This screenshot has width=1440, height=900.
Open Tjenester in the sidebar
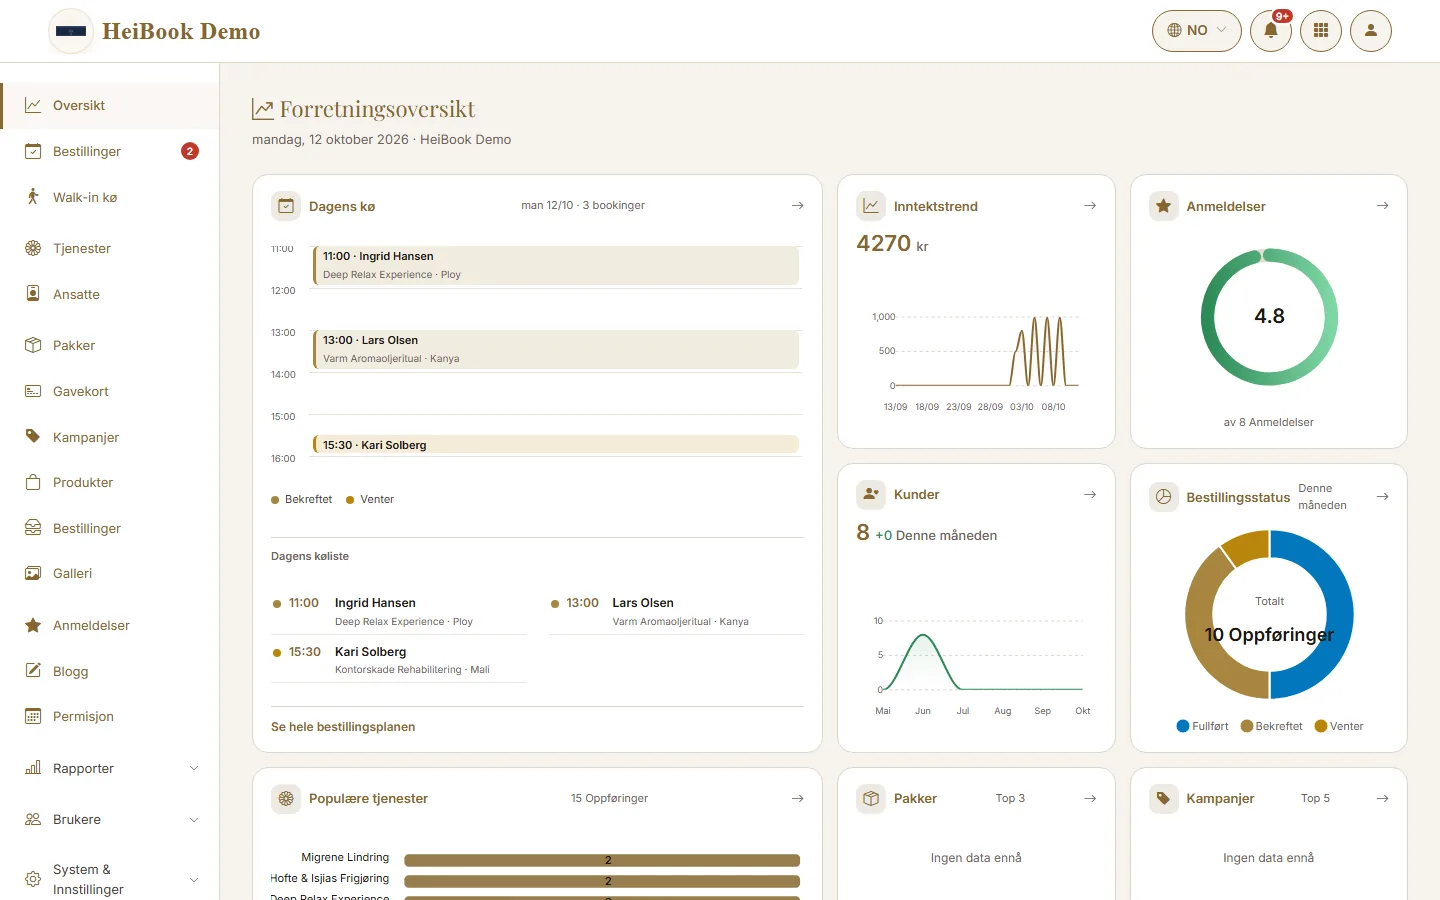(x=110, y=249)
